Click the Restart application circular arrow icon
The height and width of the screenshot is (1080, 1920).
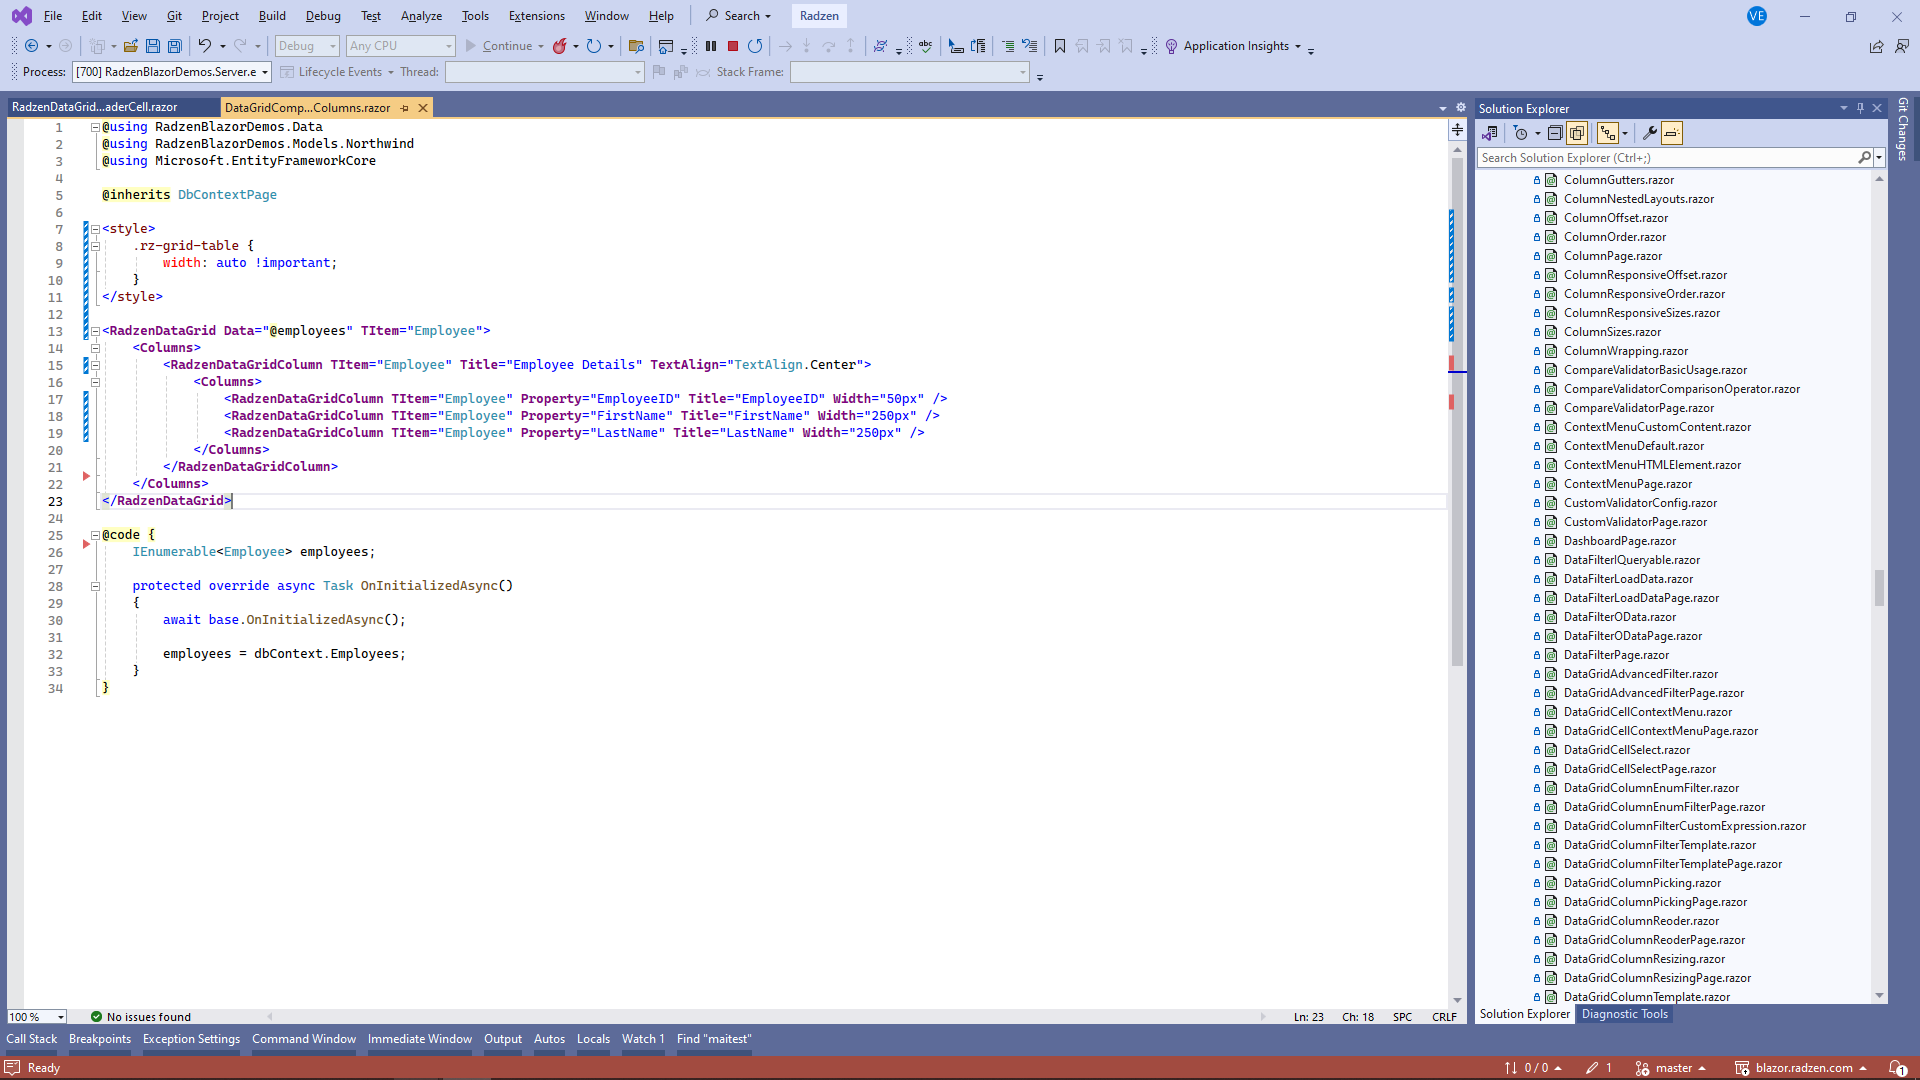tap(594, 46)
